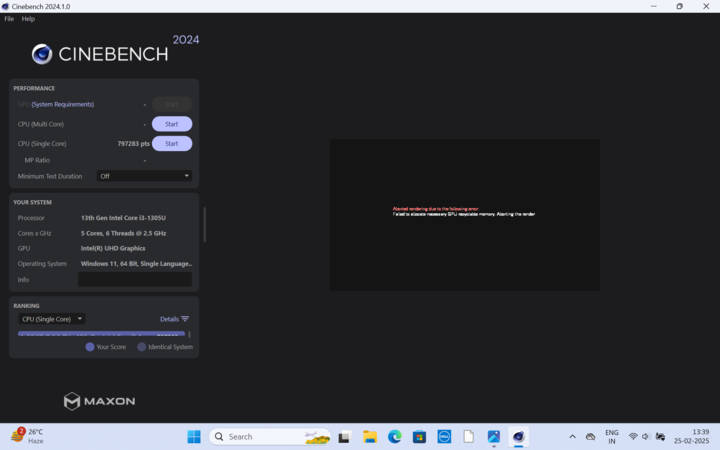Image resolution: width=720 pixels, height=450 pixels.
Task: Toggle the Identical System legend indicator
Action: point(142,347)
